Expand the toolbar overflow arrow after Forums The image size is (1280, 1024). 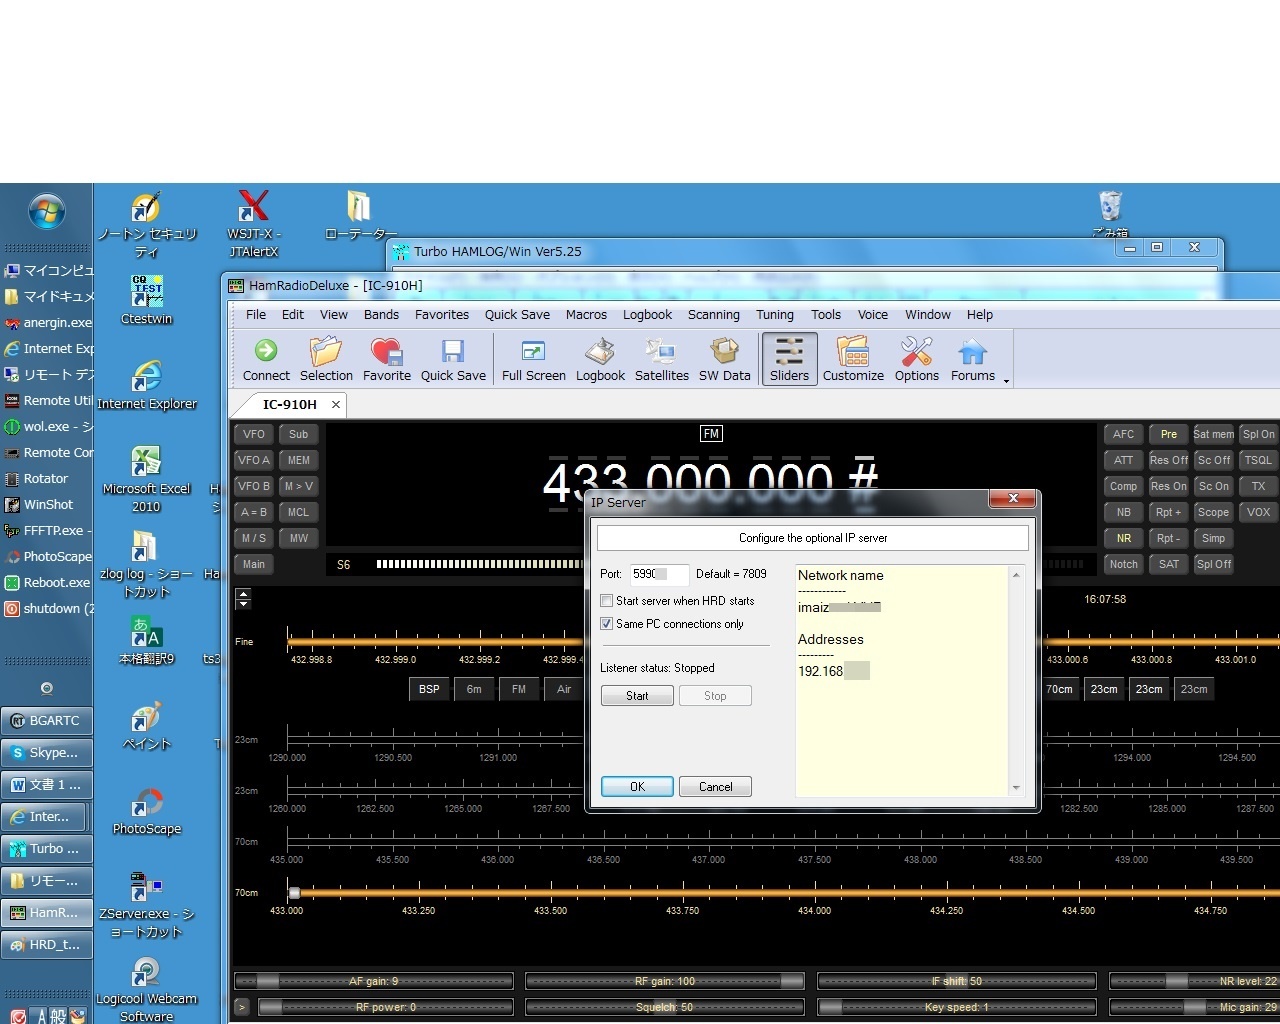click(x=1006, y=382)
